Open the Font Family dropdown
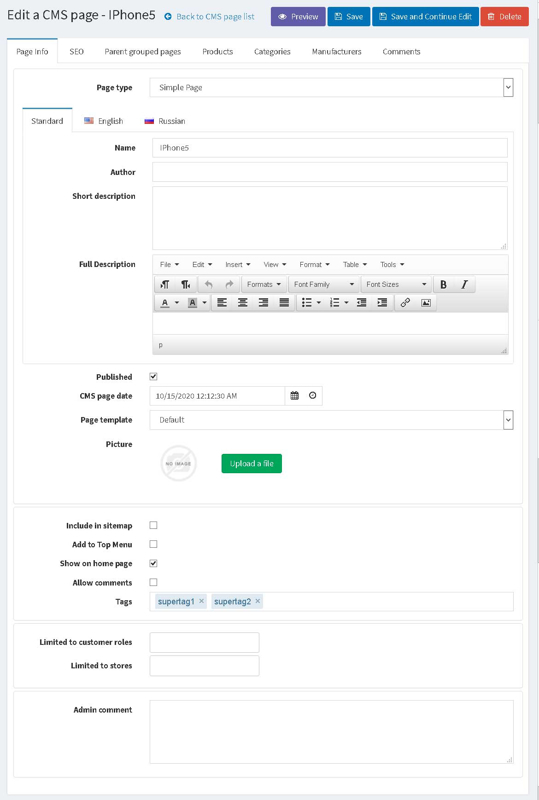539x800 pixels. [x=324, y=284]
